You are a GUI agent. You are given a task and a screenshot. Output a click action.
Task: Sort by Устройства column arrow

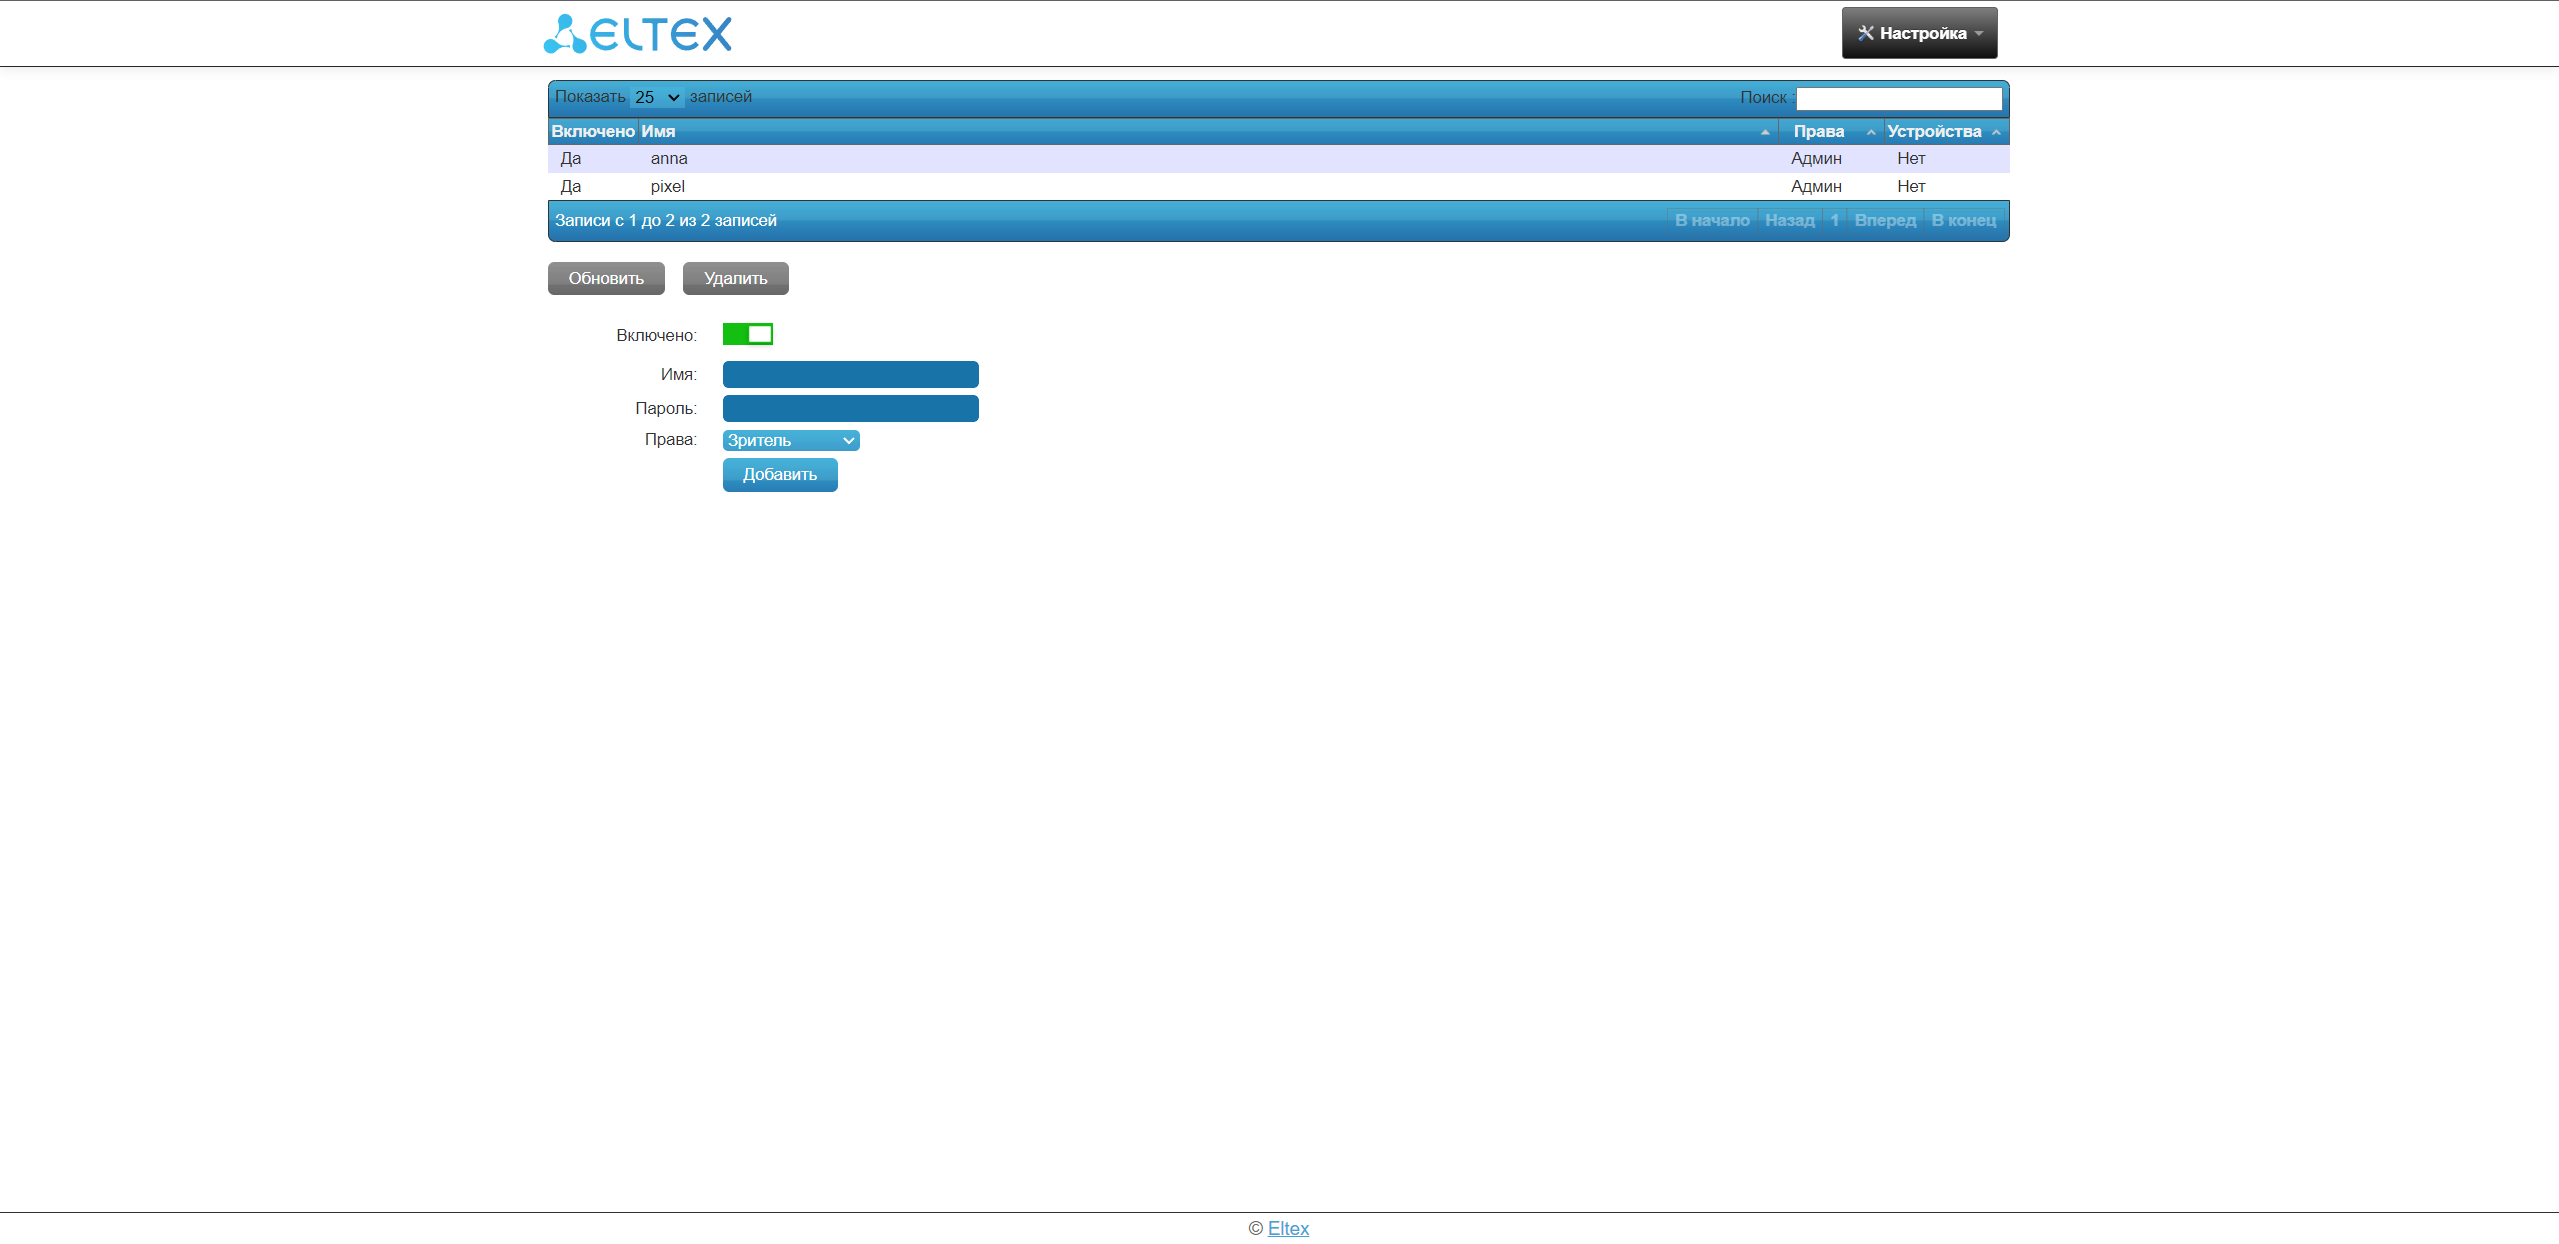[x=1996, y=132]
